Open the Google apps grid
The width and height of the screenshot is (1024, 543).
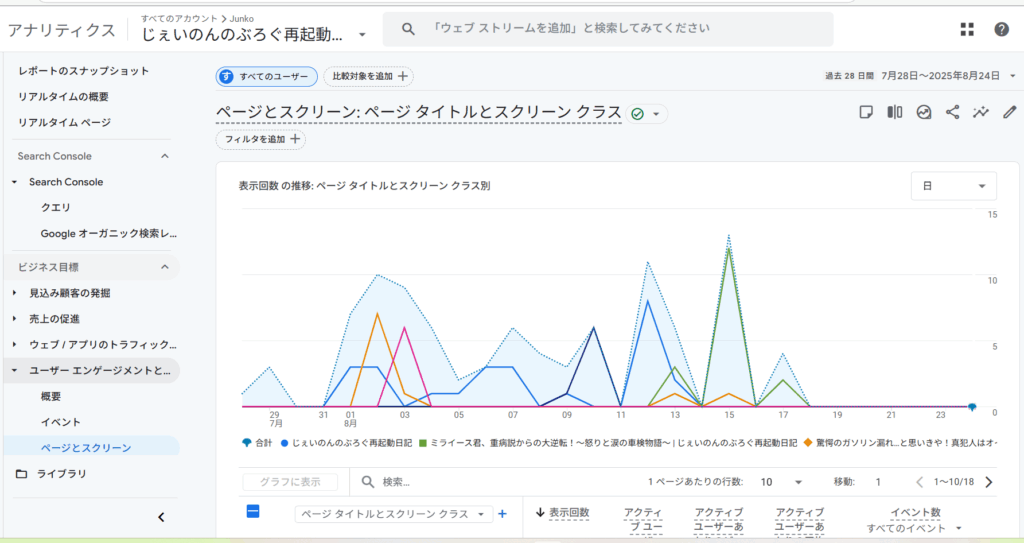click(x=967, y=30)
